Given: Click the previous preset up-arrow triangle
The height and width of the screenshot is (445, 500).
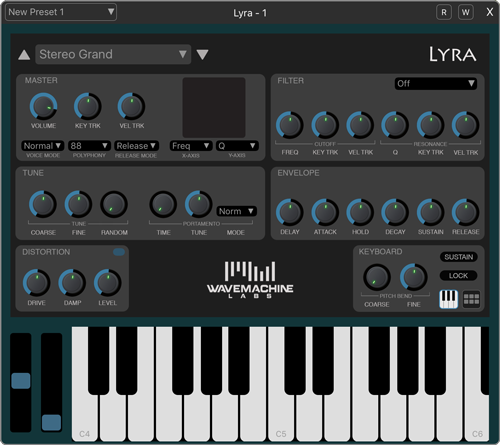Looking at the screenshot, I should point(24,55).
